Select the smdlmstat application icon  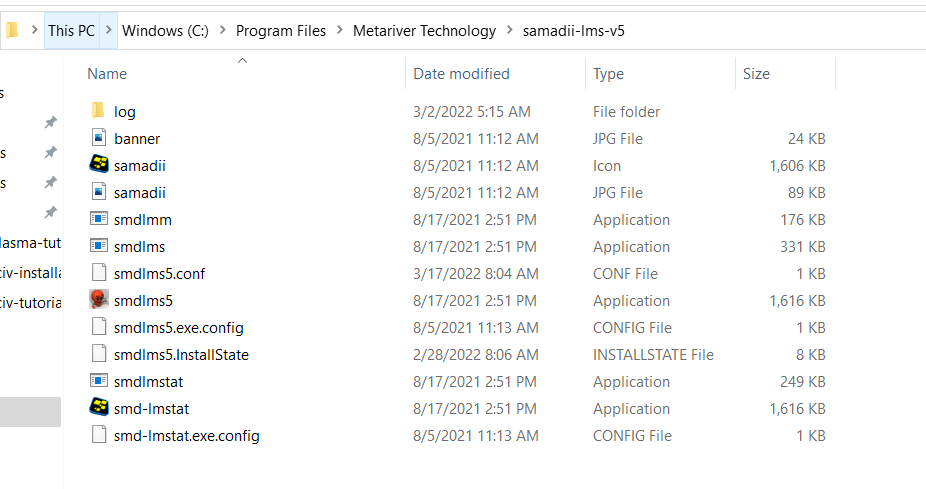(98, 381)
